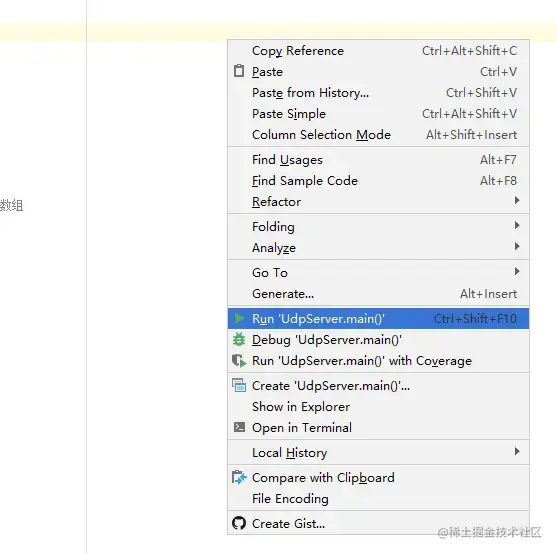
Task: Toggle Column Selection Mode
Action: (x=378, y=135)
